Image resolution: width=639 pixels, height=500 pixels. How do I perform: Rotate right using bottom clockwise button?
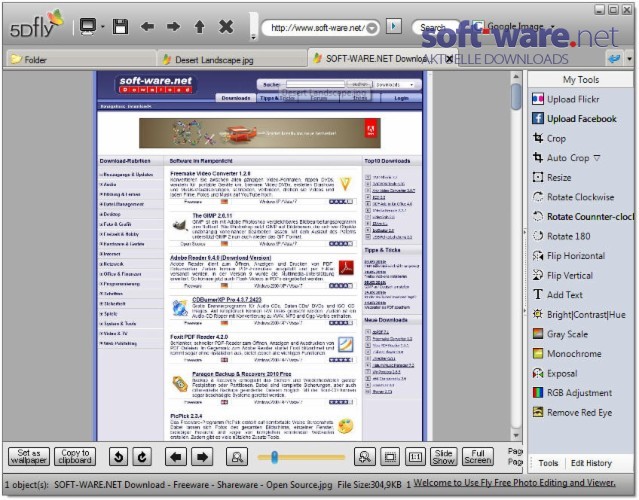tap(142, 457)
